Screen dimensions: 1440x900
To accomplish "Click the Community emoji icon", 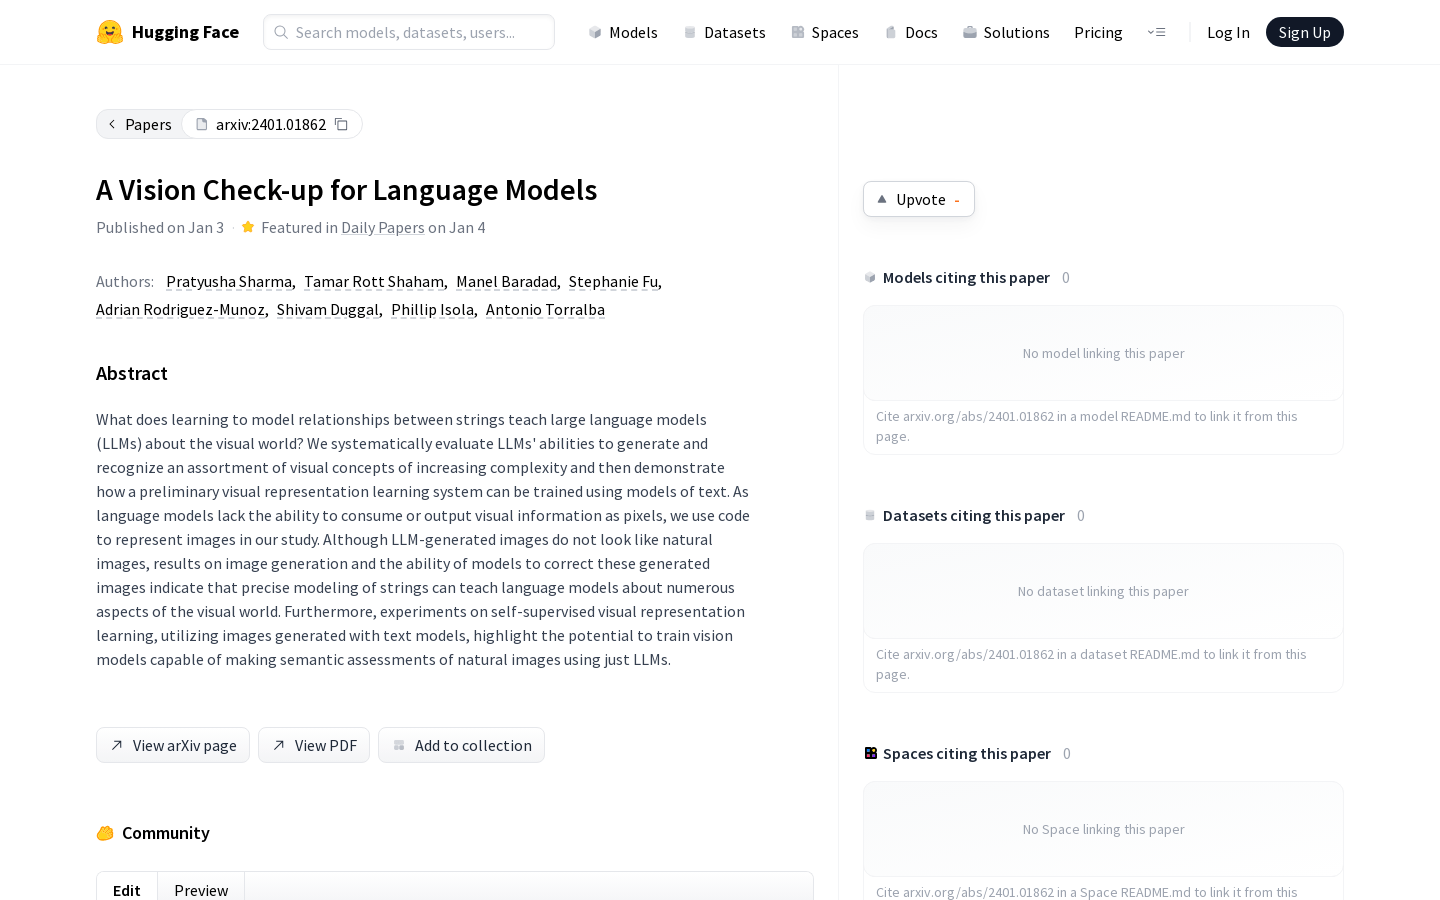I will click(x=105, y=833).
